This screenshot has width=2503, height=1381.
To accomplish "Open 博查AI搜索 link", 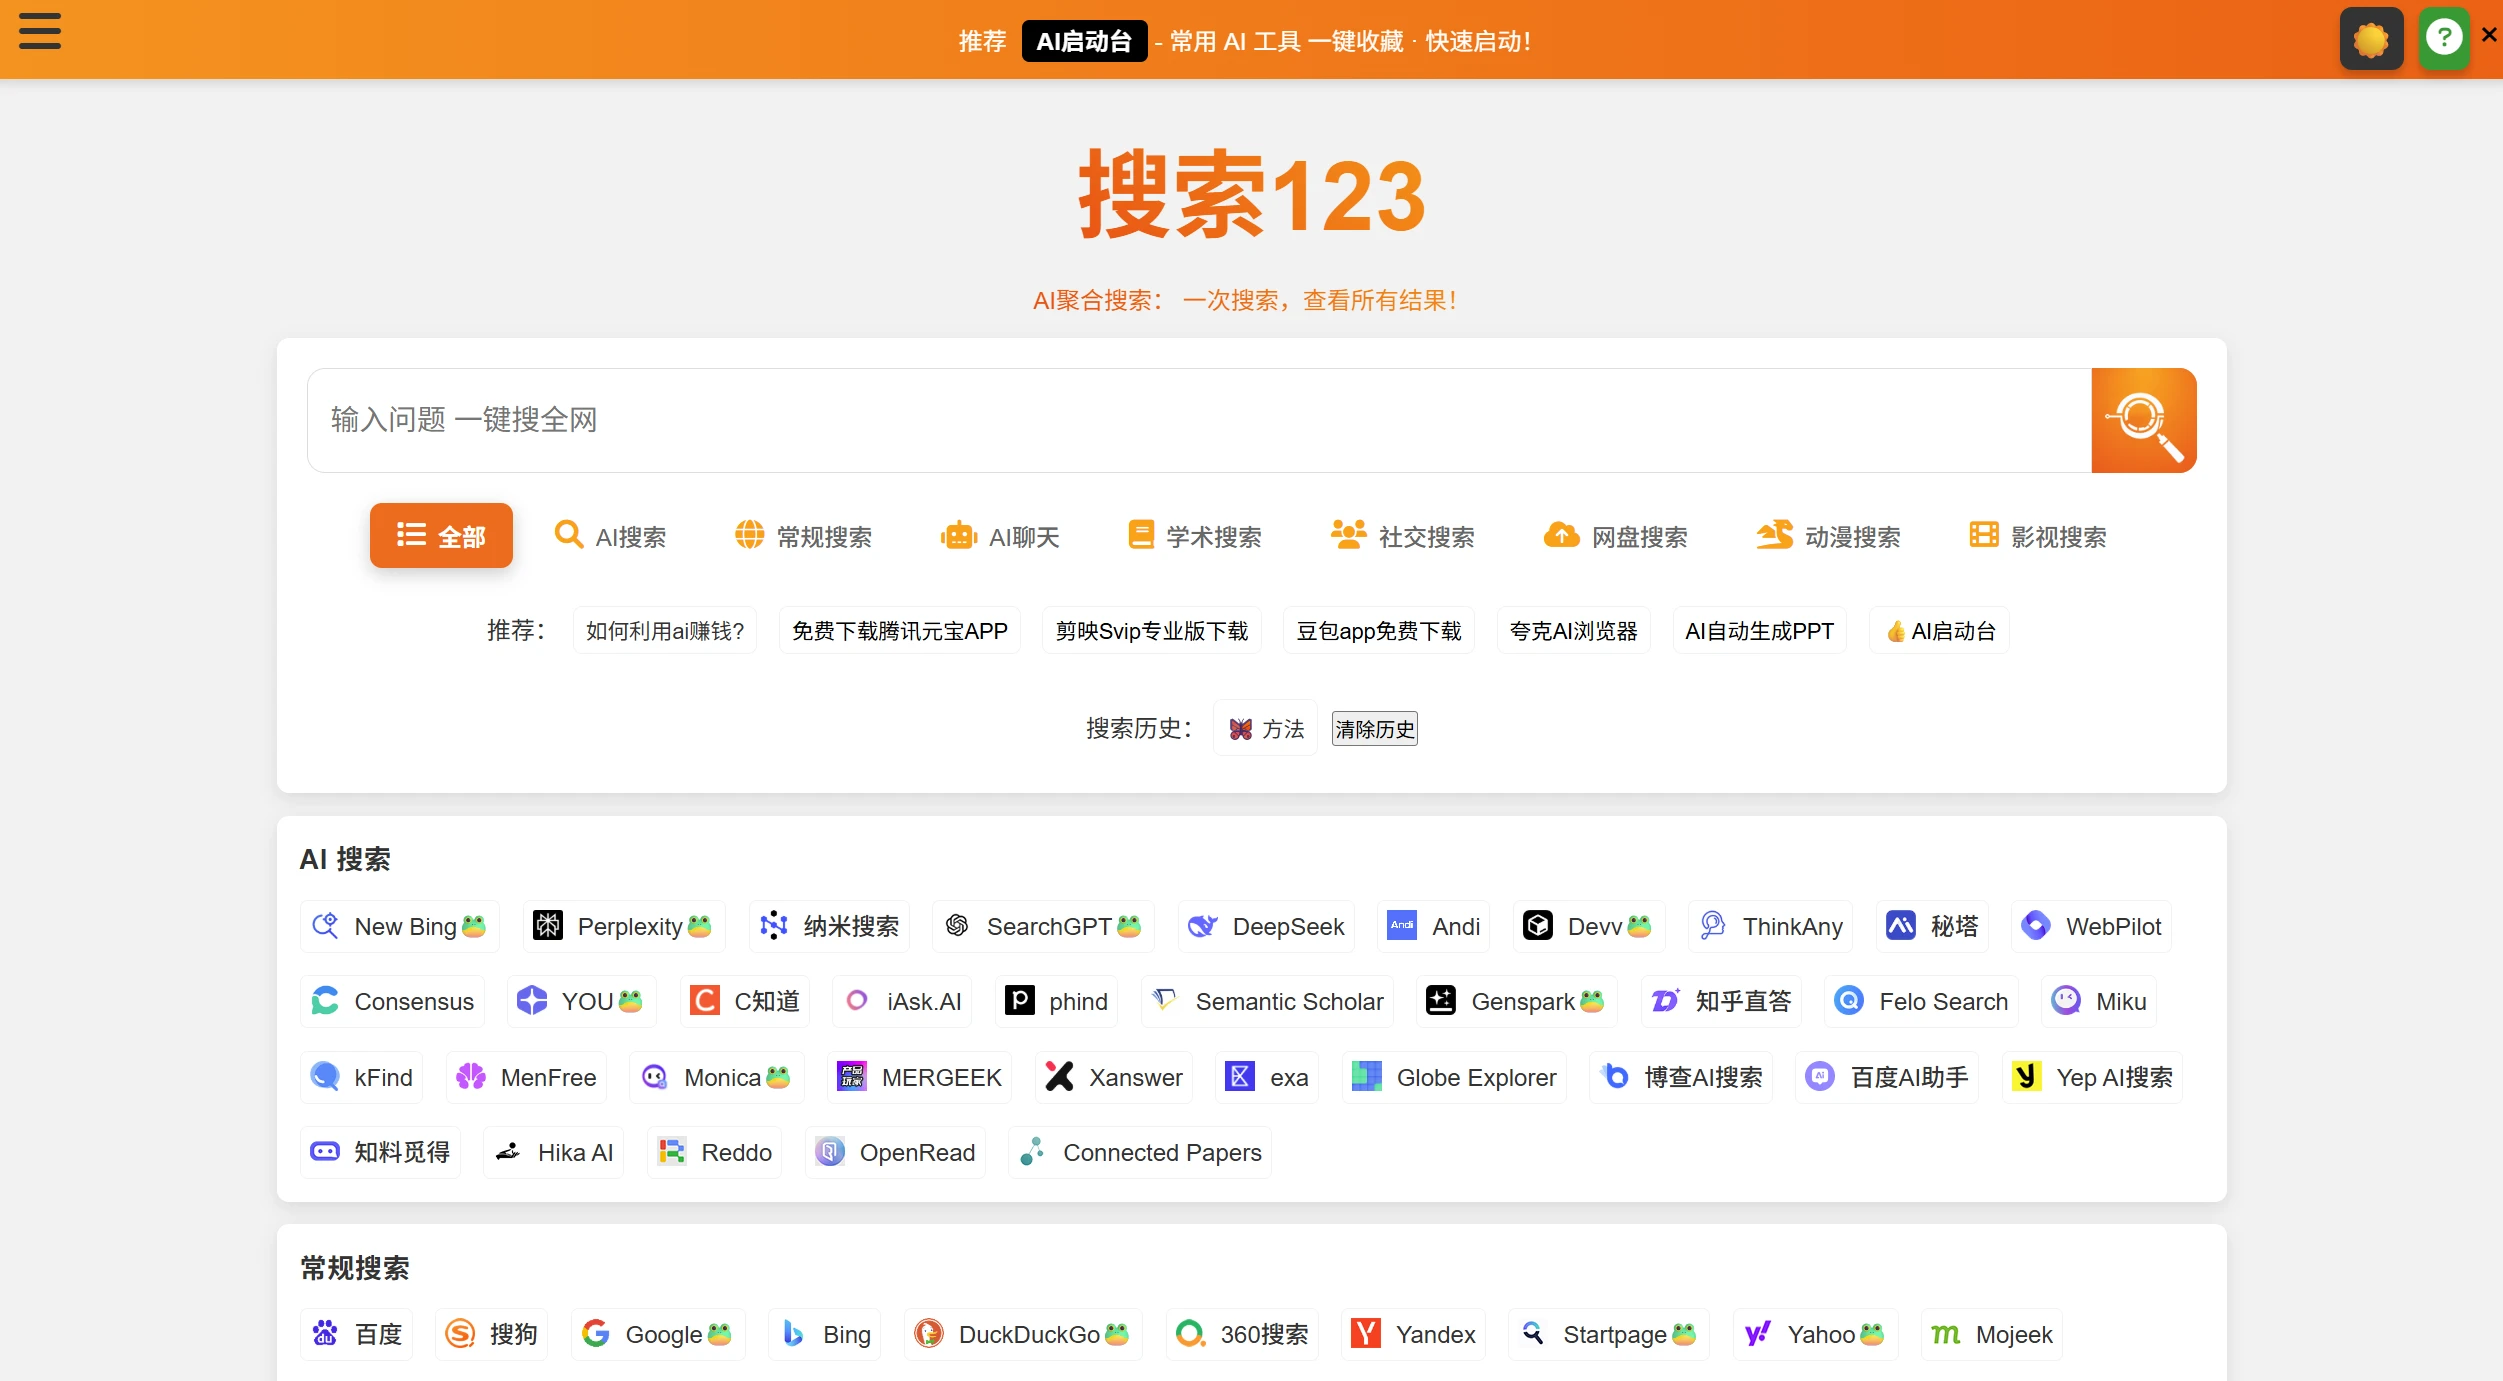I will tap(1681, 1077).
